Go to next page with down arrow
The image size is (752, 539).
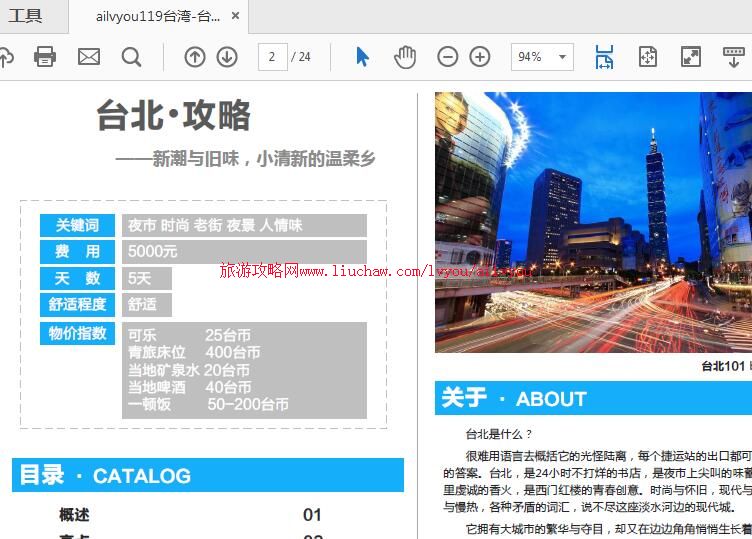(x=227, y=57)
